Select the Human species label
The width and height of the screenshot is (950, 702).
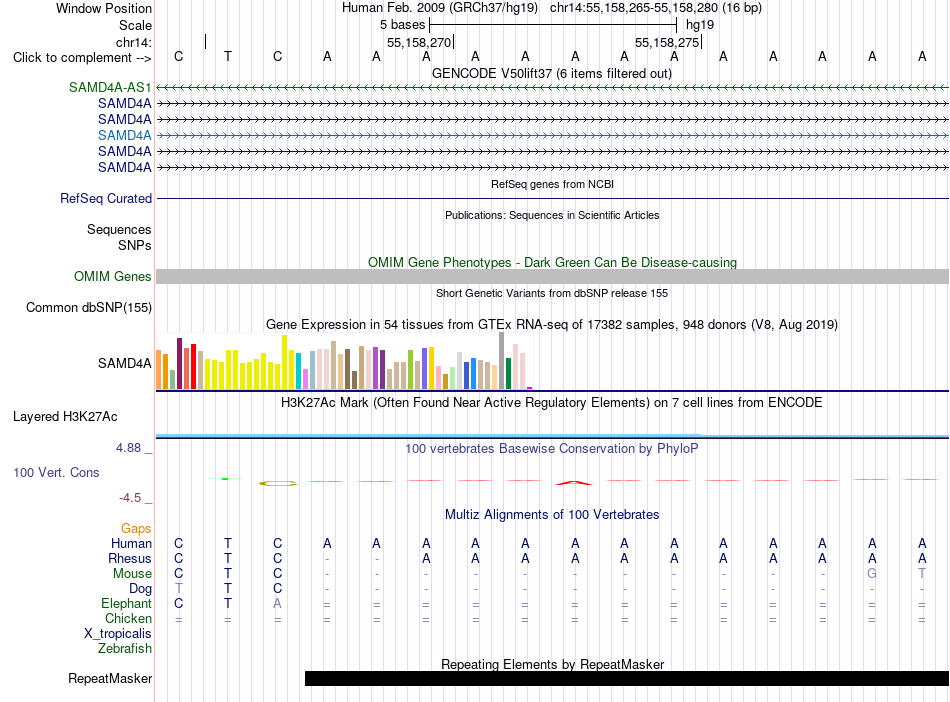tap(131, 543)
